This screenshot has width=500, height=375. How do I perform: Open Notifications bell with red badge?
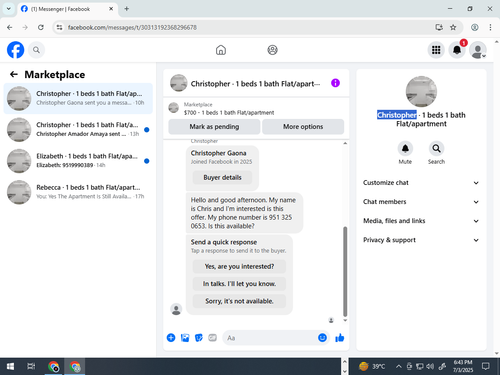tap(457, 50)
